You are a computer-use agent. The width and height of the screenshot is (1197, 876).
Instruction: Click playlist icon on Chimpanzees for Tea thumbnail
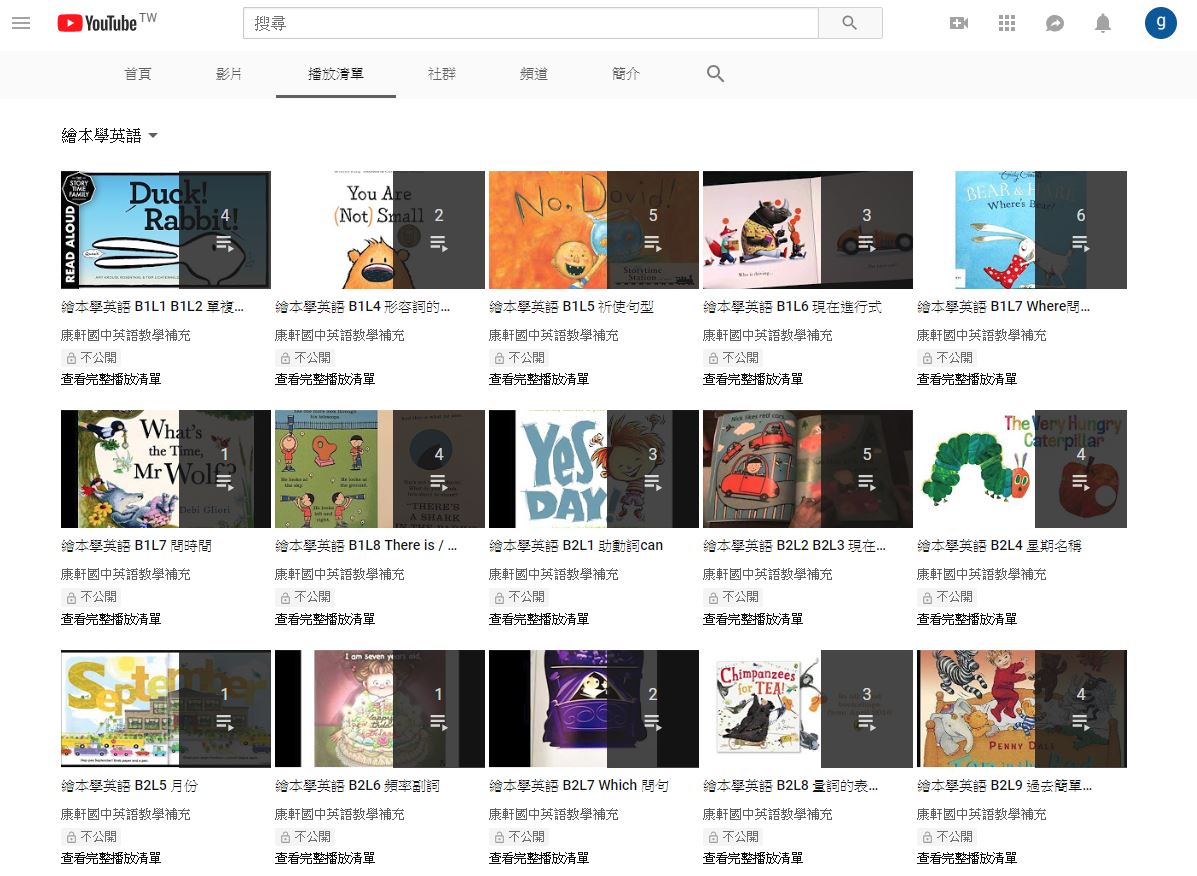[866, 722]
